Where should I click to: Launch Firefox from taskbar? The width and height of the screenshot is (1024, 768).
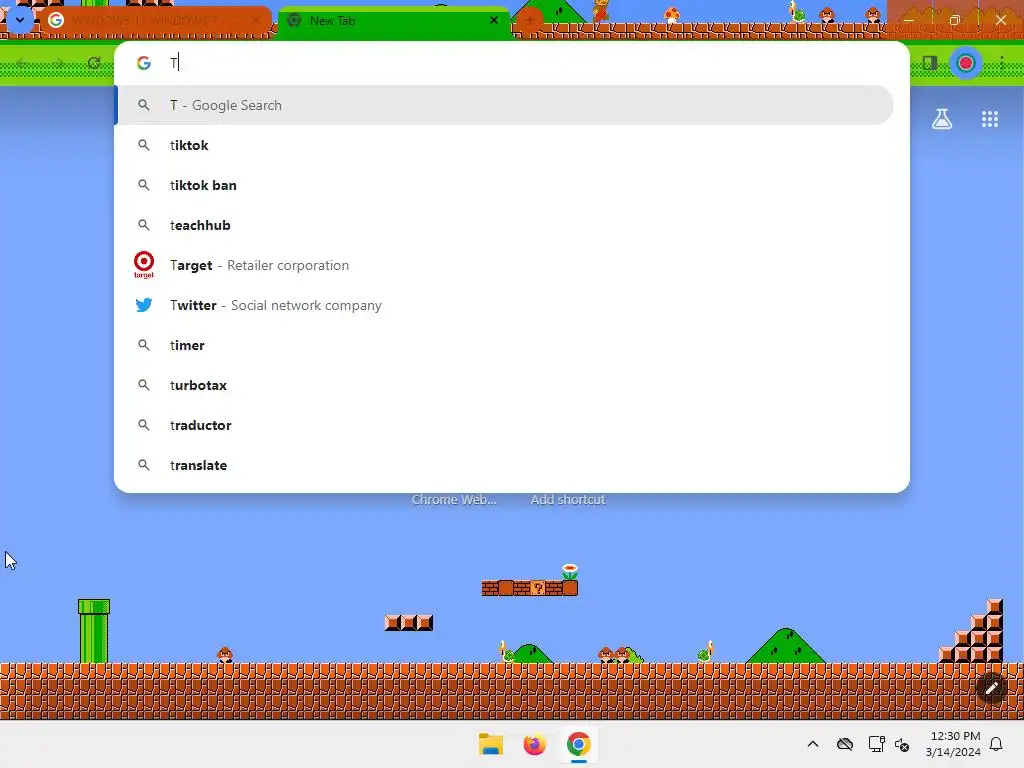pos(535,744)
